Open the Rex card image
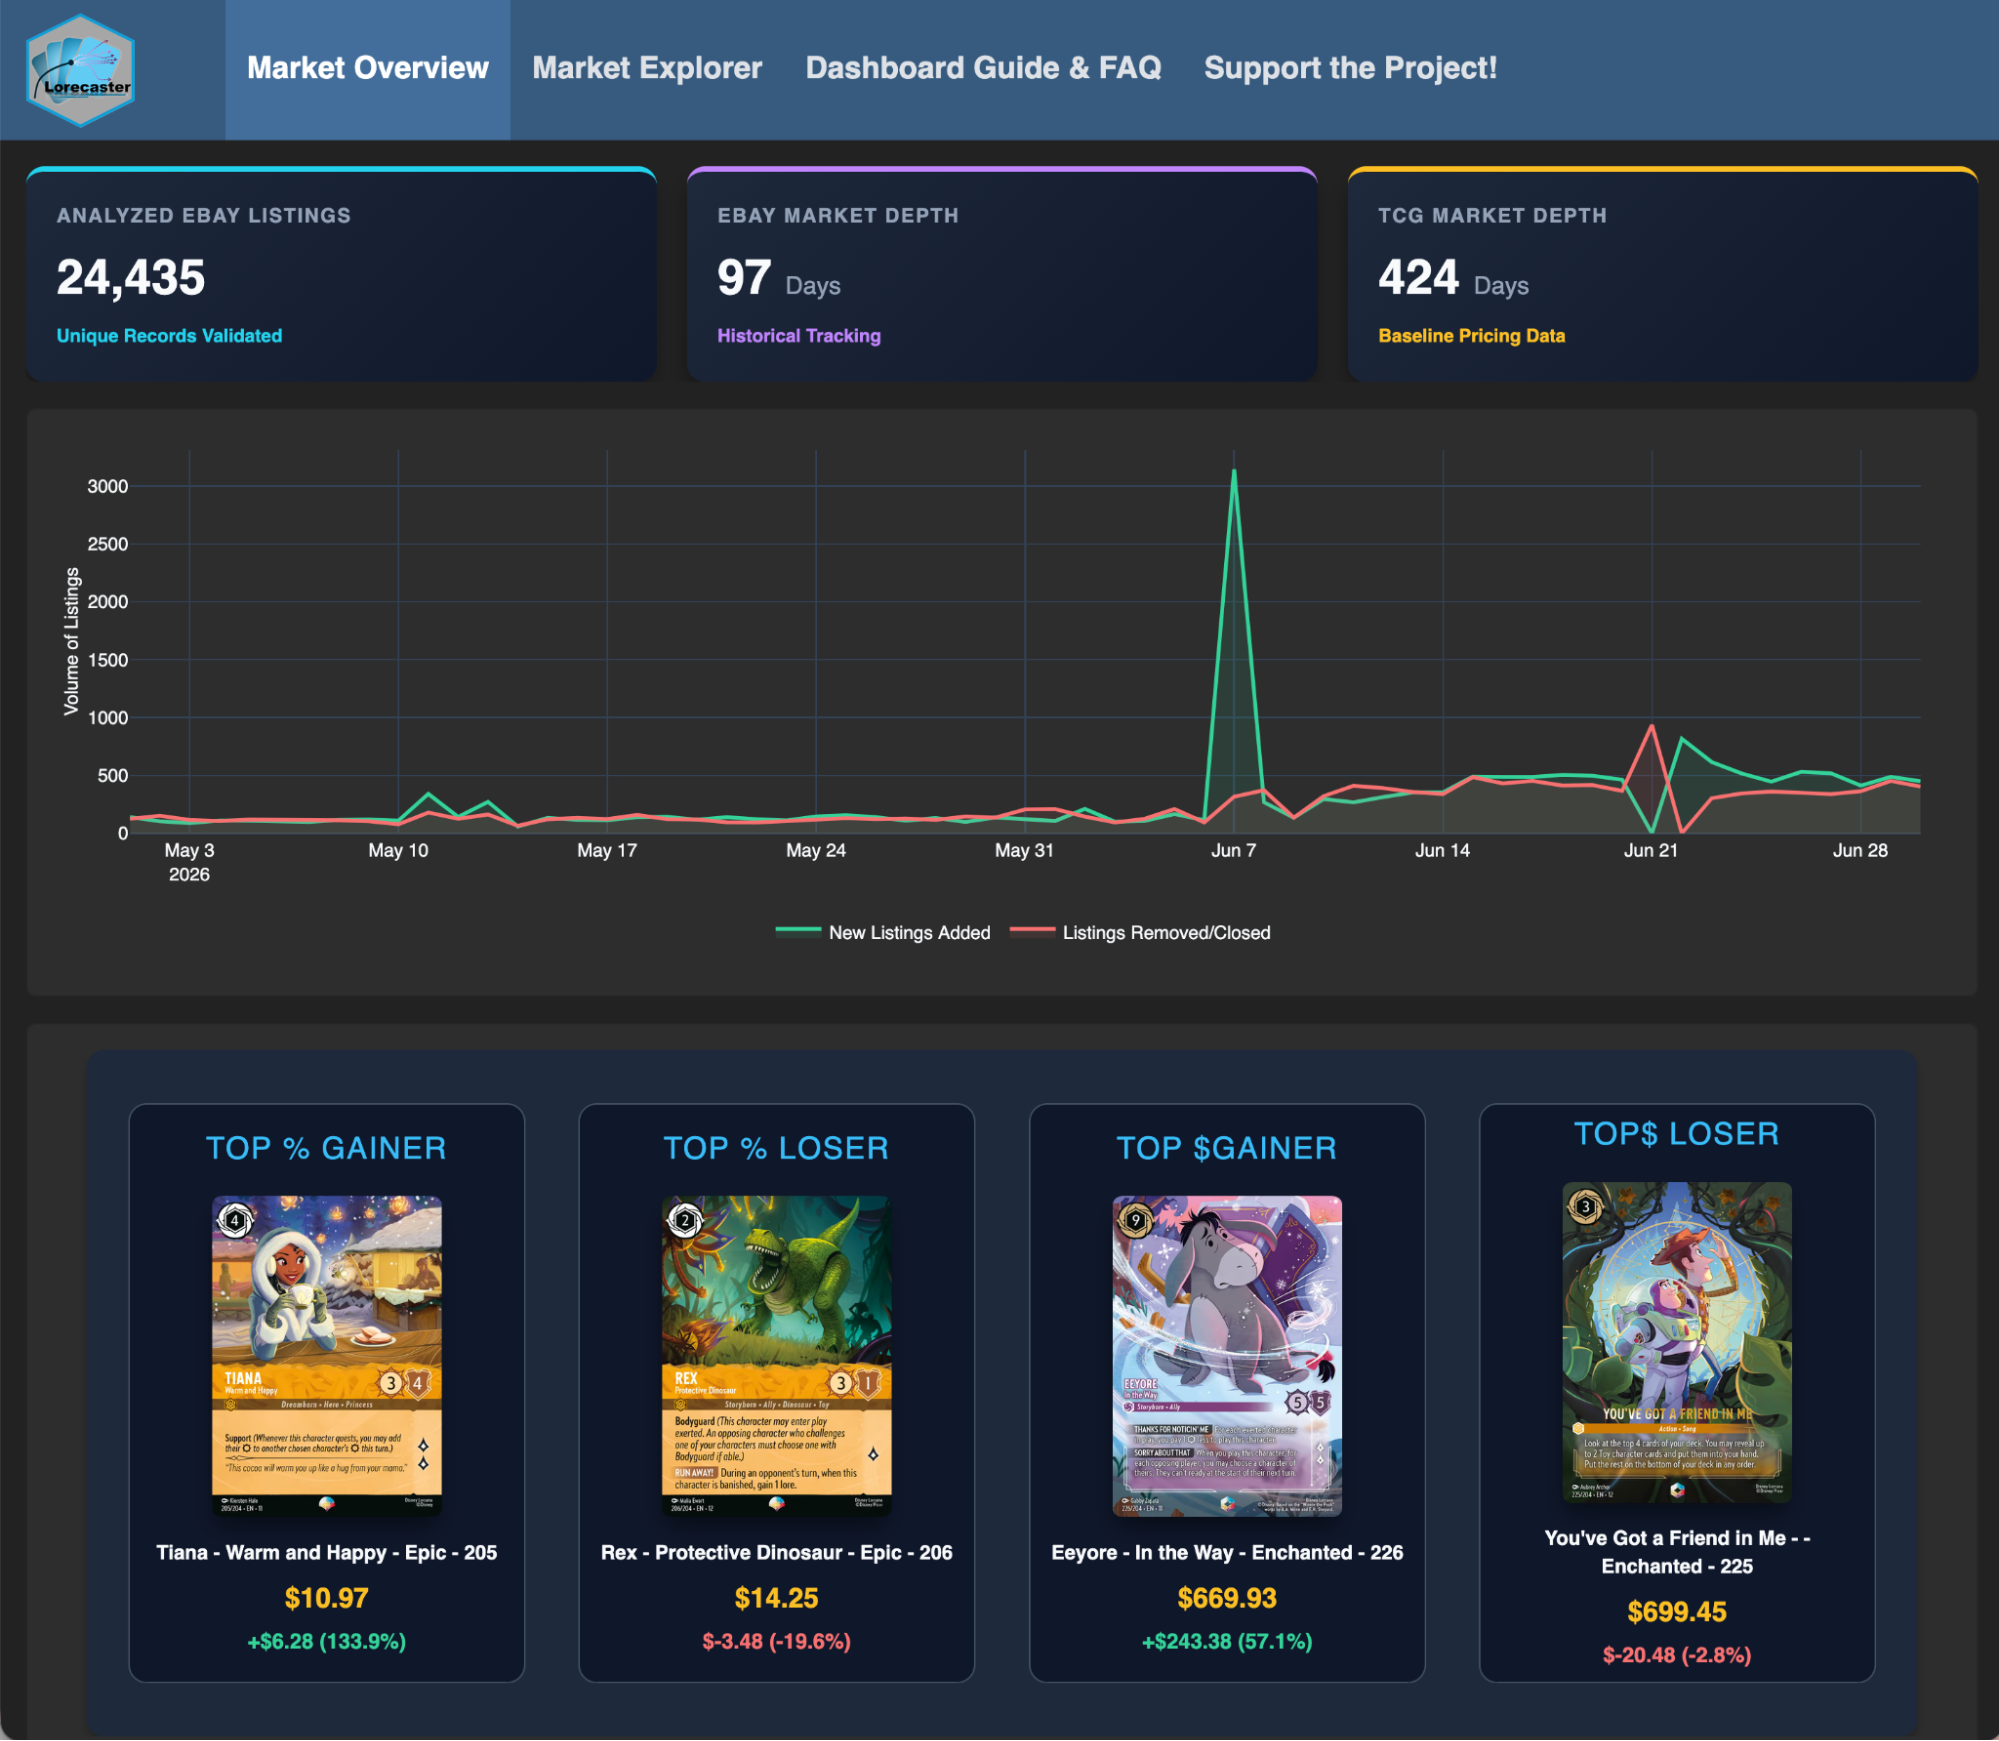The image size is (1999, 1741). click(777, 1356)
